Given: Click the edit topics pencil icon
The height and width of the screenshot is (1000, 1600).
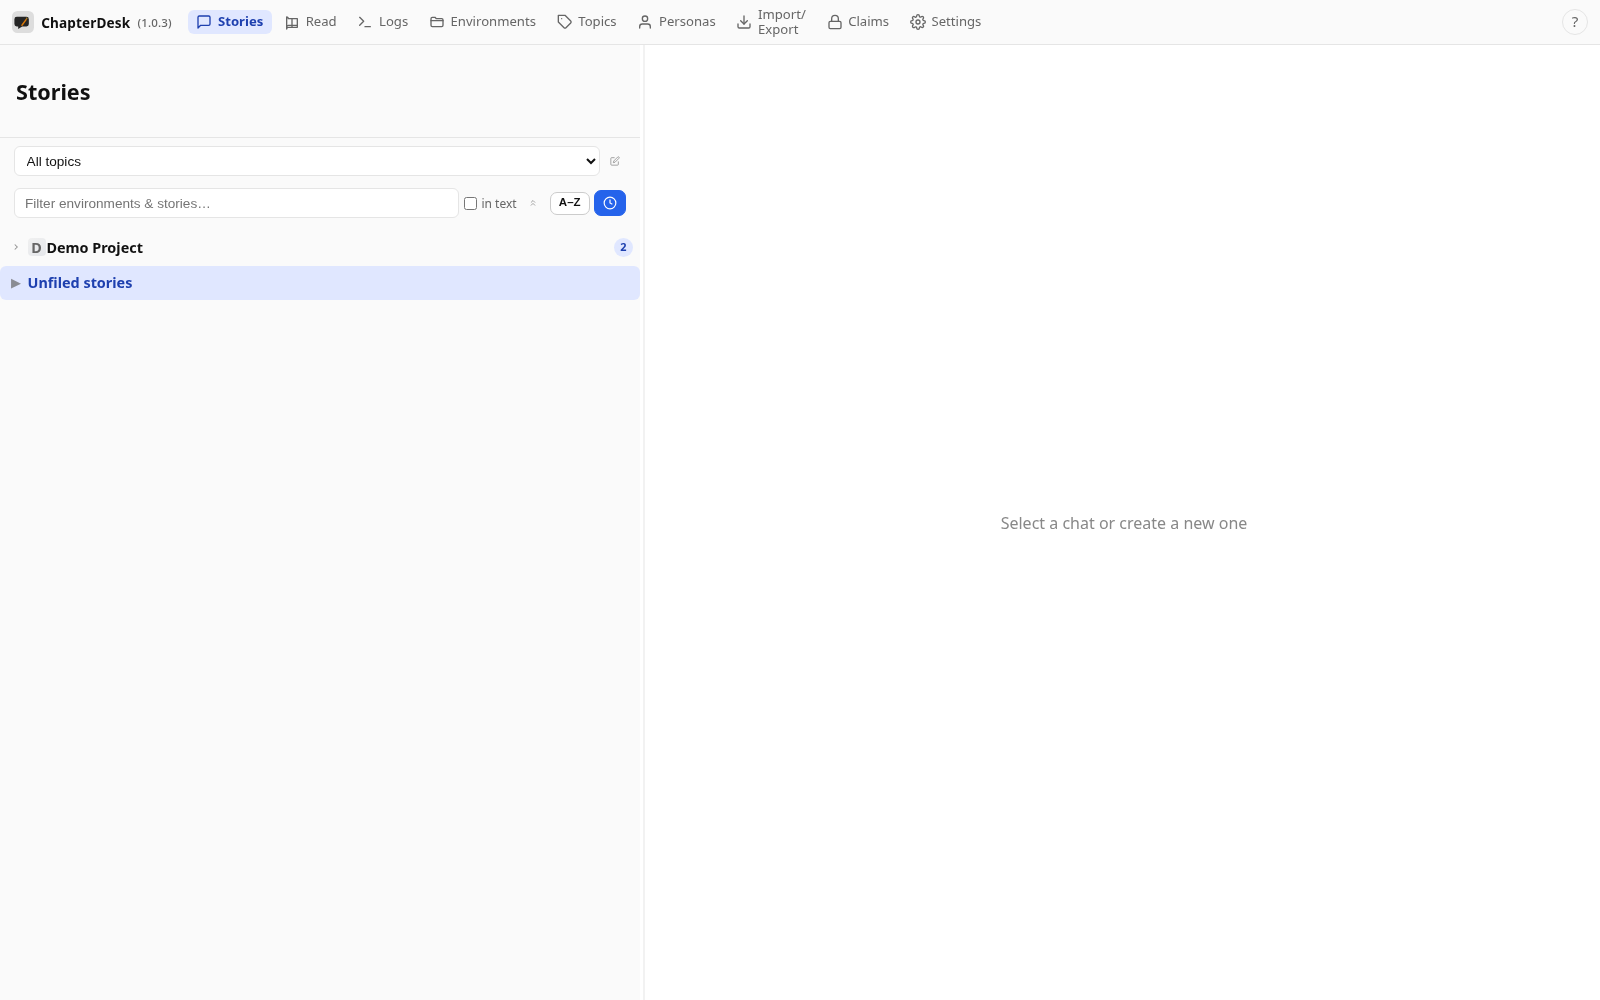Looking at the screenshot, I should [x=615, y=161].
